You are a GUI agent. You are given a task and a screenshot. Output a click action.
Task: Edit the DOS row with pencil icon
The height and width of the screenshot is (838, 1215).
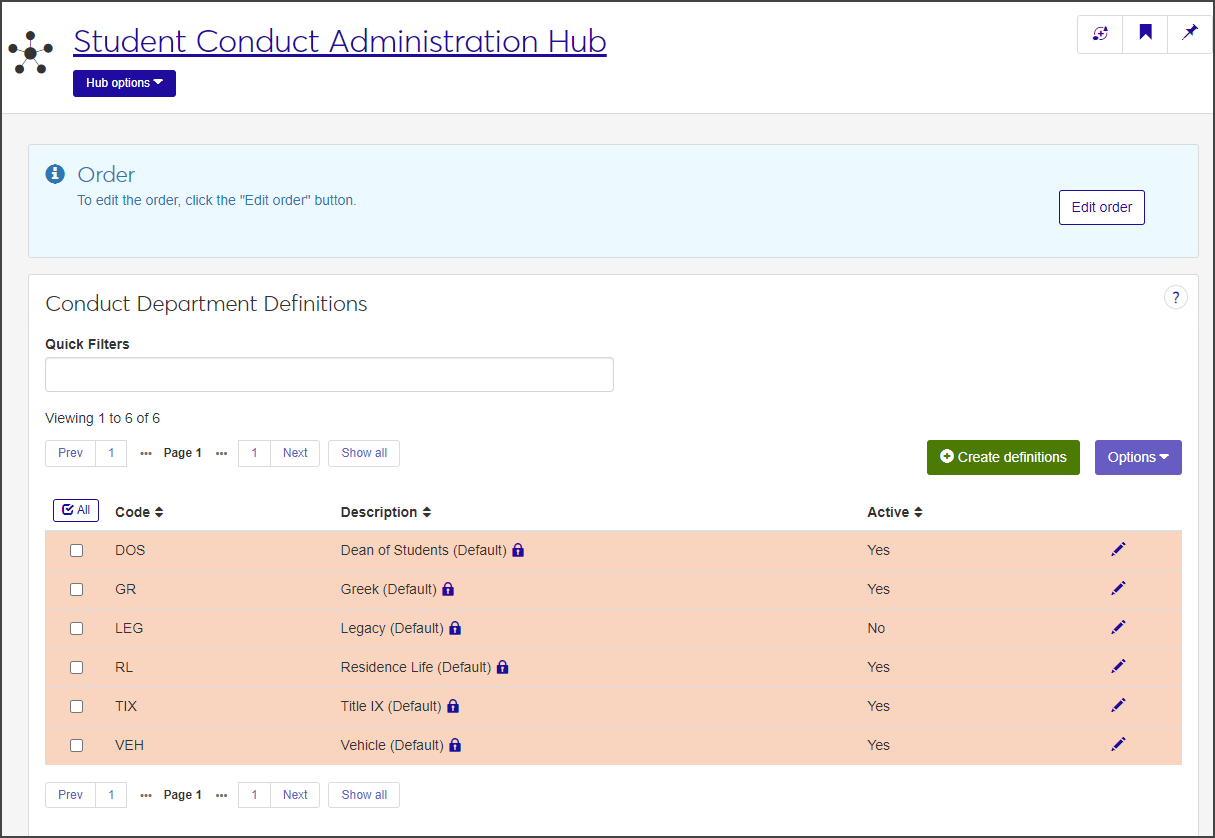coord(1118,549)
